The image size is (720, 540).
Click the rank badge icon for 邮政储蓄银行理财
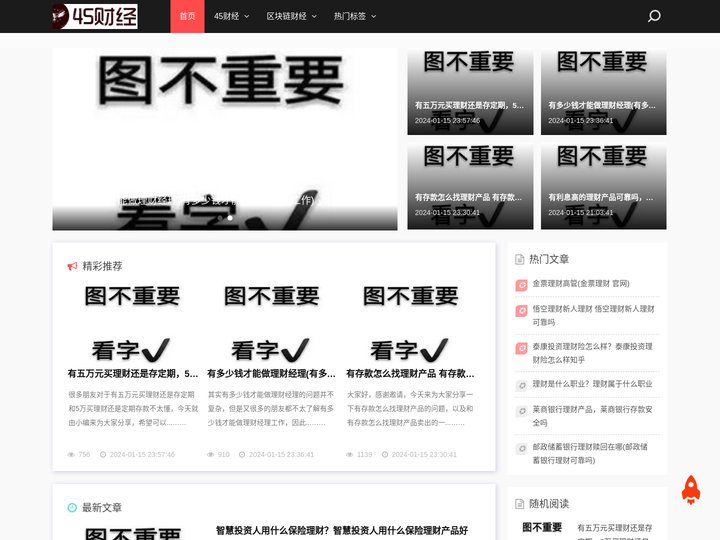coord(522,449)
